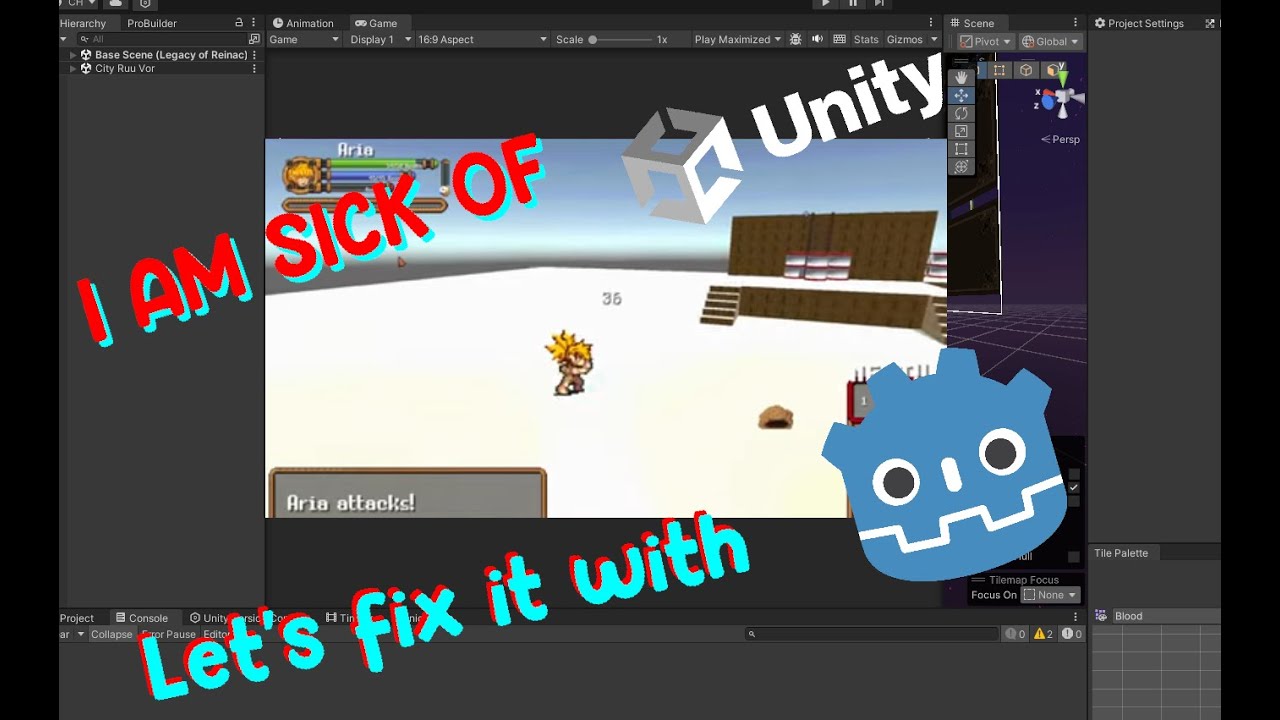
Task: Toggle Console error count filter
Action: click(x=1072, y=634)
